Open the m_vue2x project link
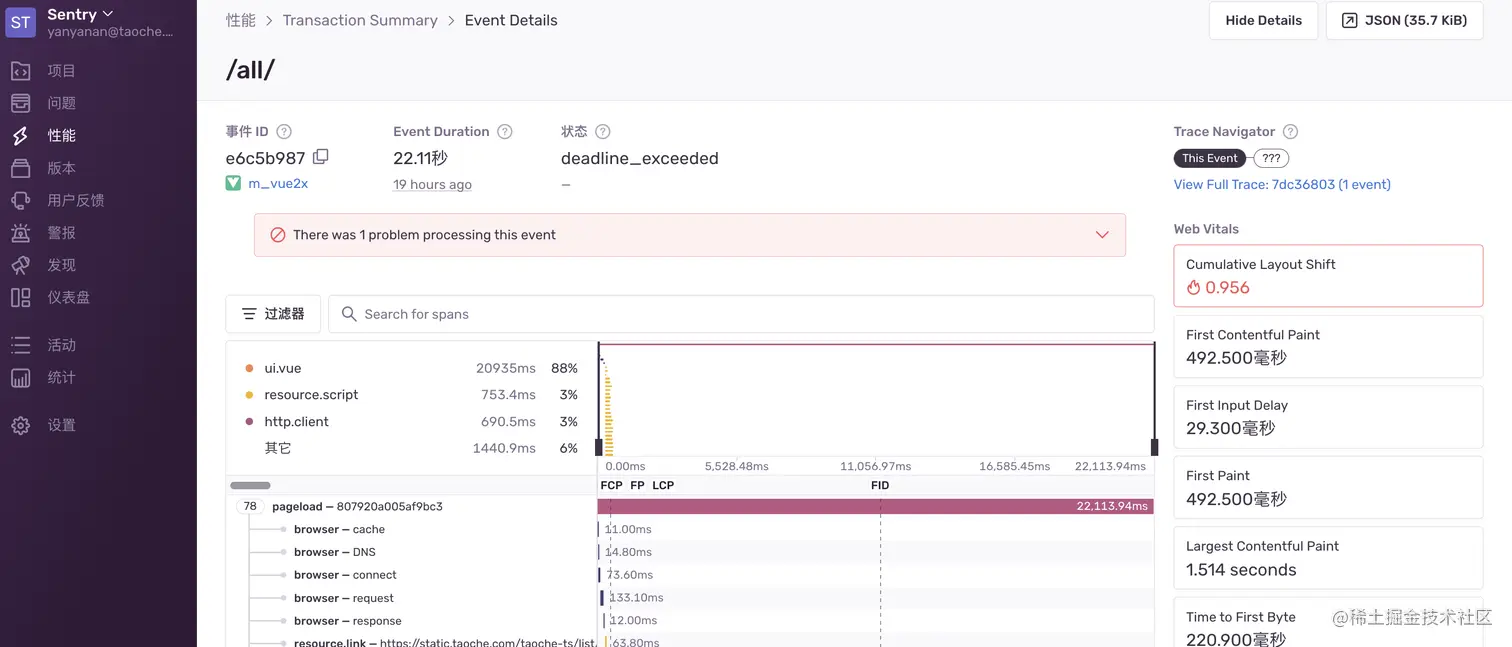 point(278,184)
